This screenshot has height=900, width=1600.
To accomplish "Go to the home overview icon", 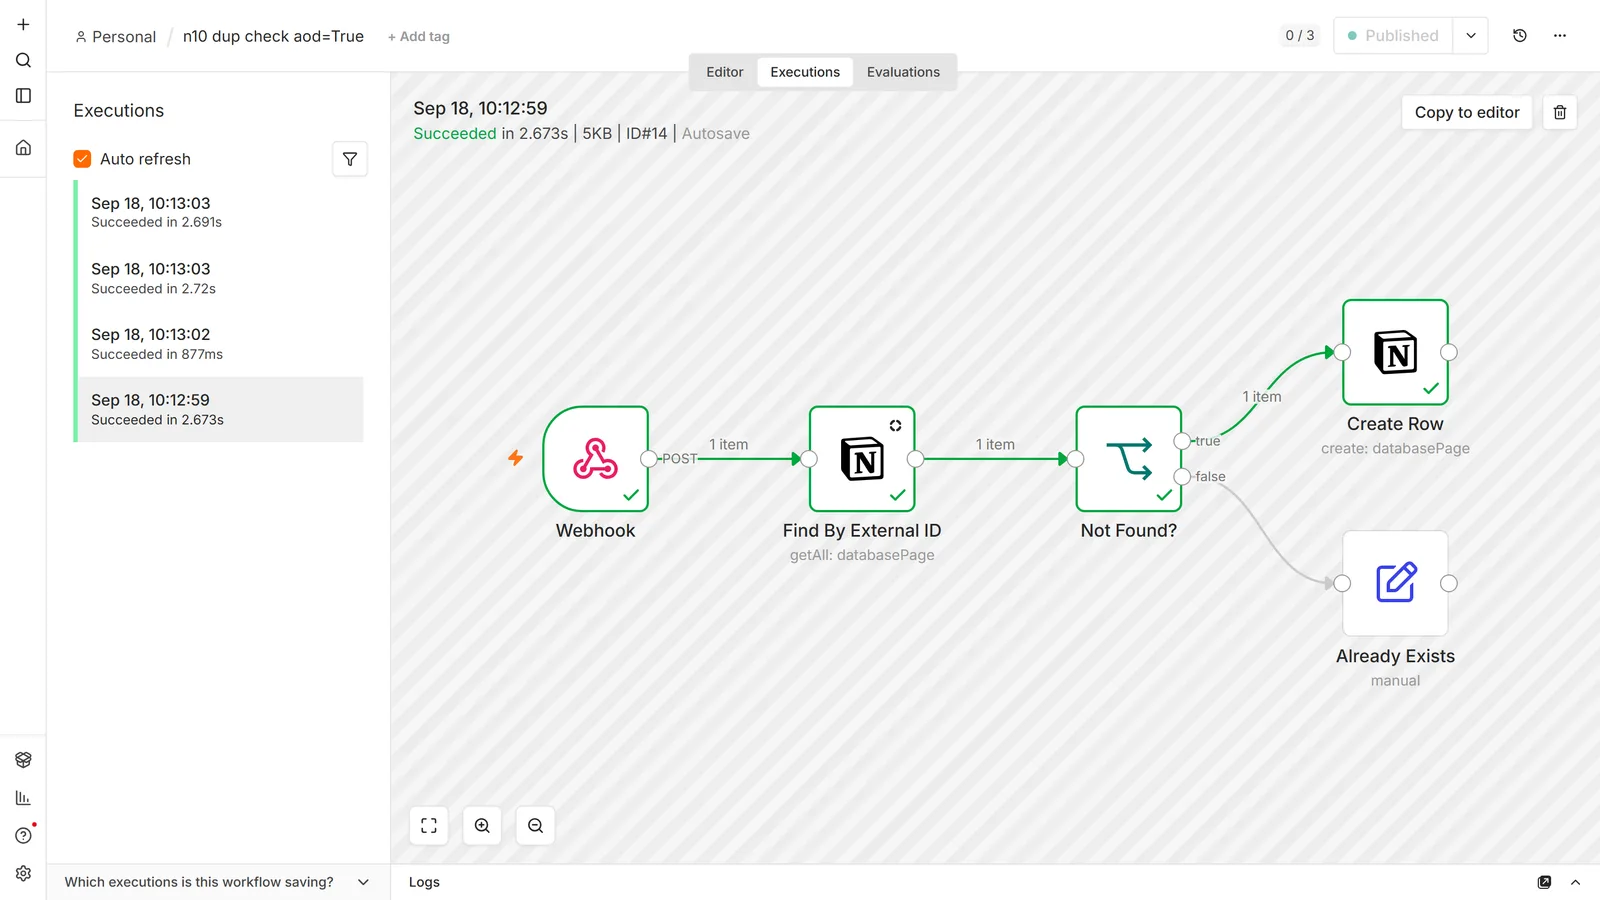I will (23, 148).
